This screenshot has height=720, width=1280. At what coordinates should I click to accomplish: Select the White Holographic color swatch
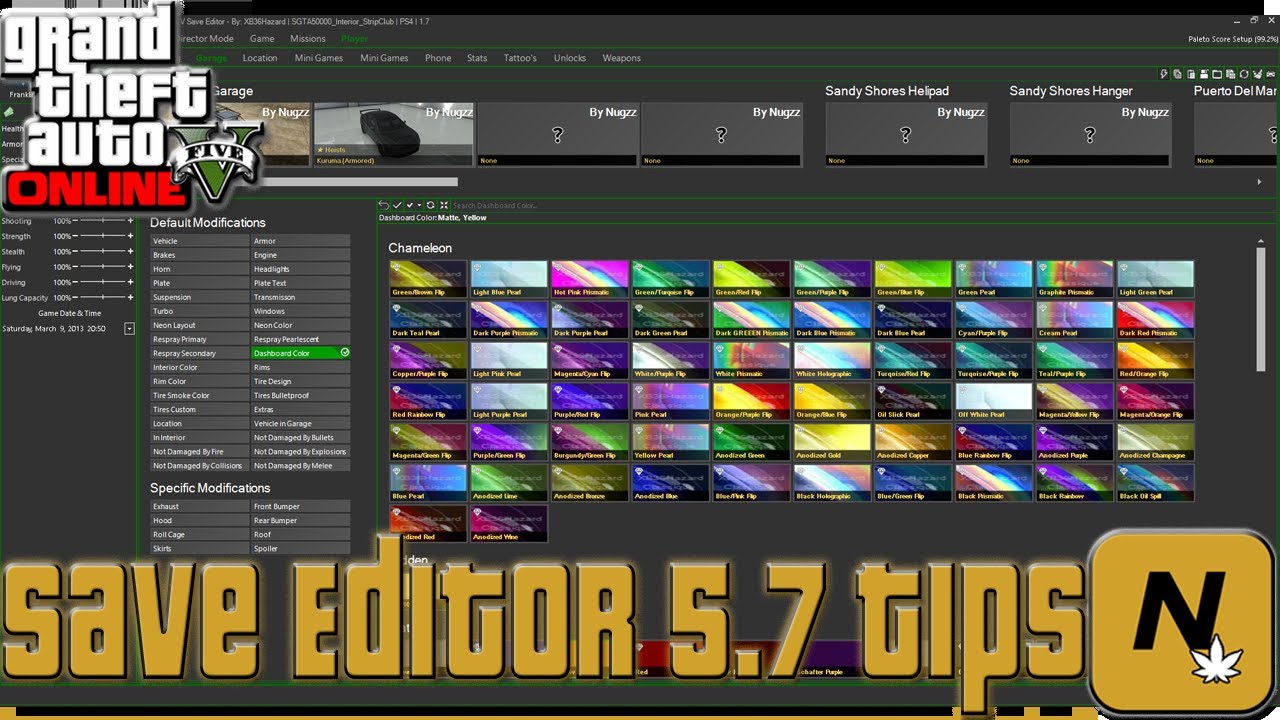[x=832, y=360]
